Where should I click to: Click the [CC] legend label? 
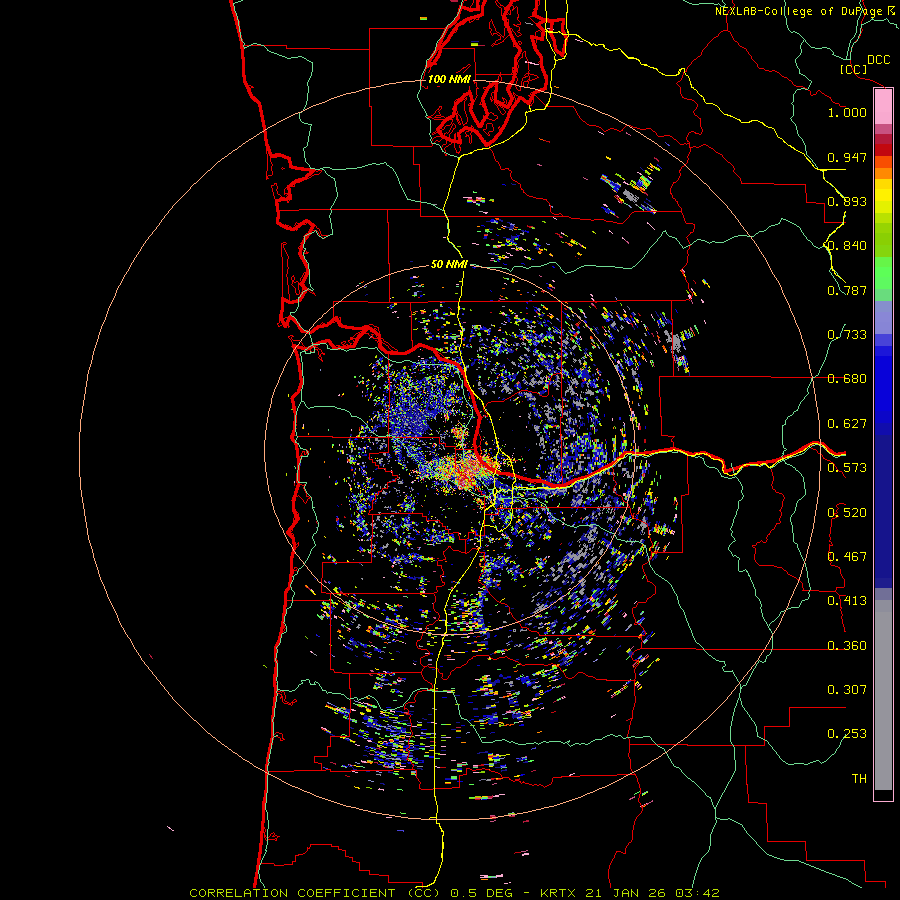pyautogui.click(x=853, y=69)
